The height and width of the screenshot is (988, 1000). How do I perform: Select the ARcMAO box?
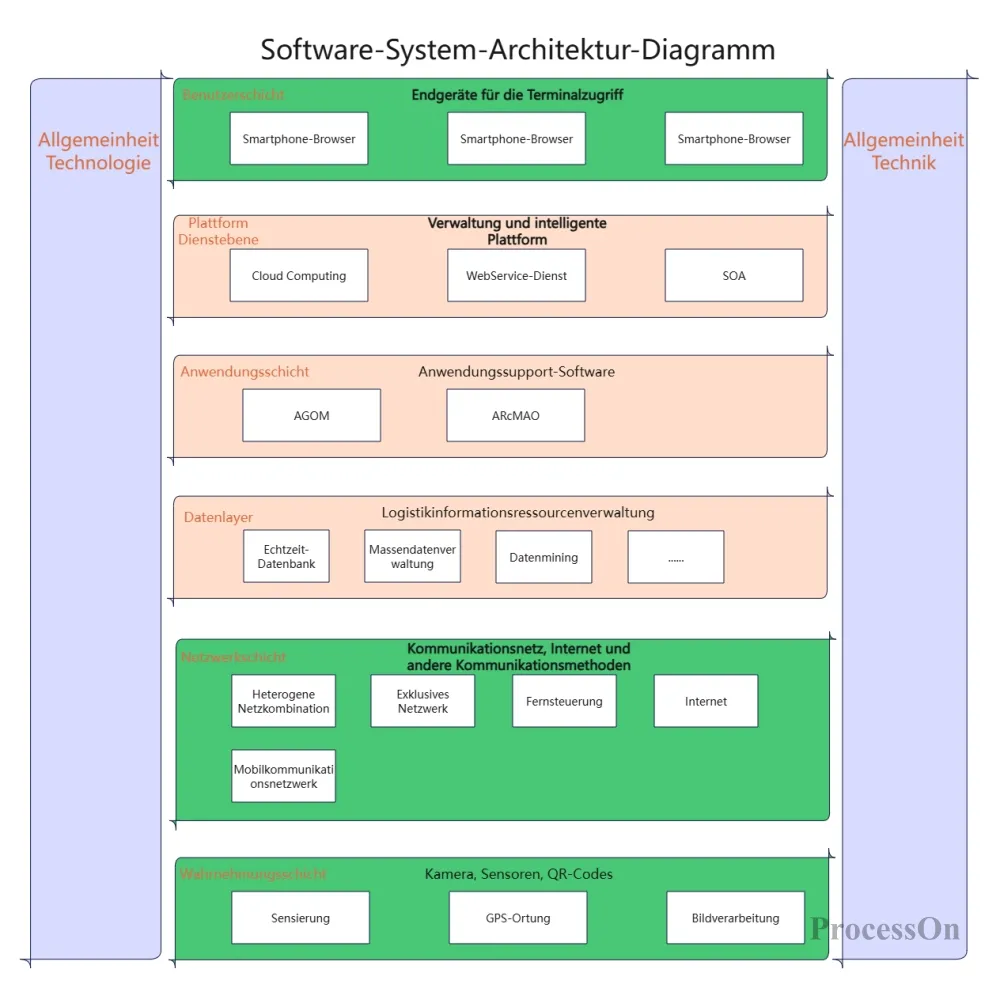pyautogui.click(x=515, y=415)
